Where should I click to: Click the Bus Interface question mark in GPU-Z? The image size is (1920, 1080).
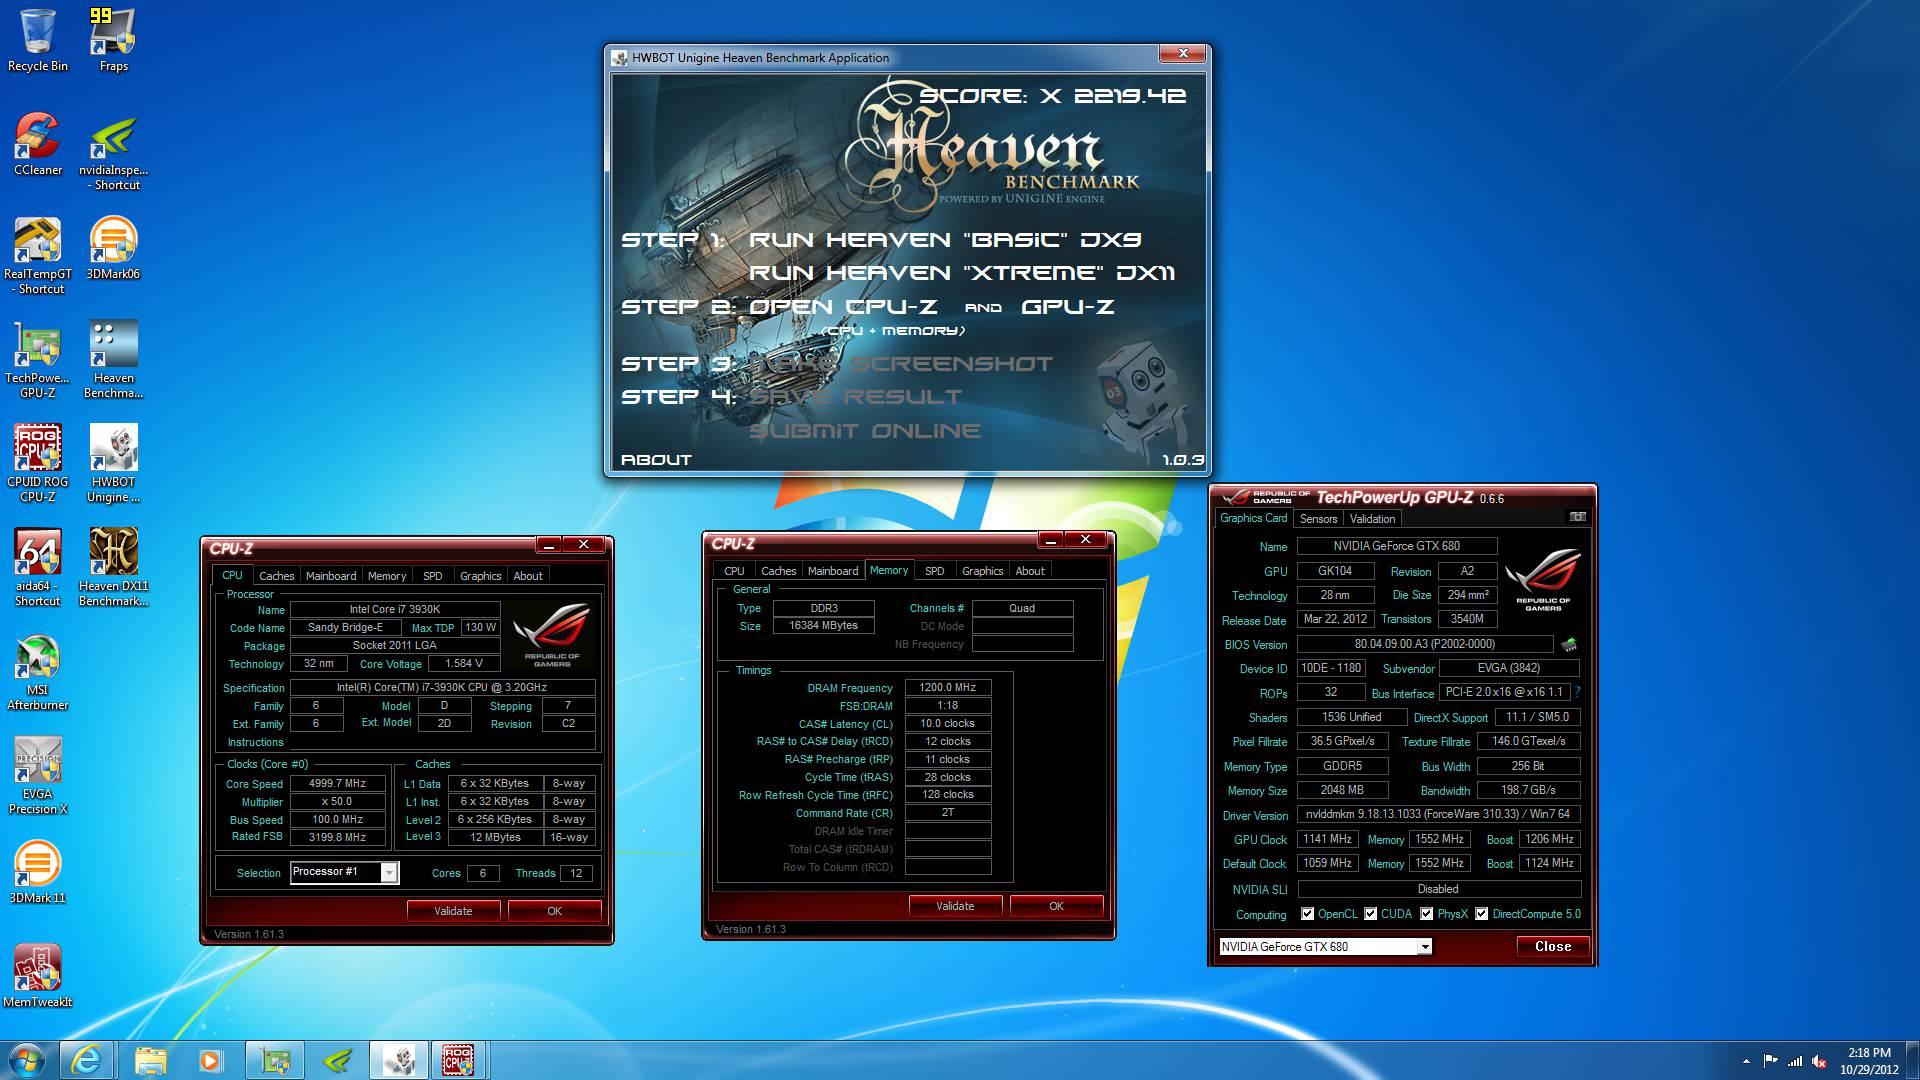[1577, 692]
